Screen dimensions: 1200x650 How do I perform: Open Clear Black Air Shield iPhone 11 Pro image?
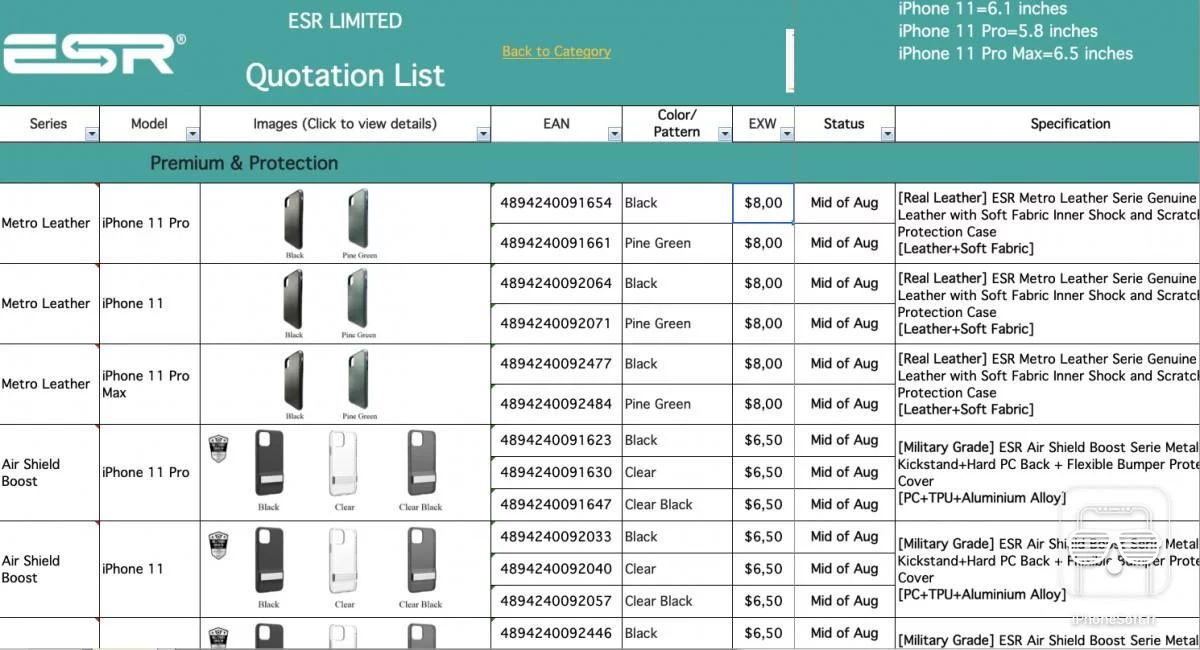point(421,463)
